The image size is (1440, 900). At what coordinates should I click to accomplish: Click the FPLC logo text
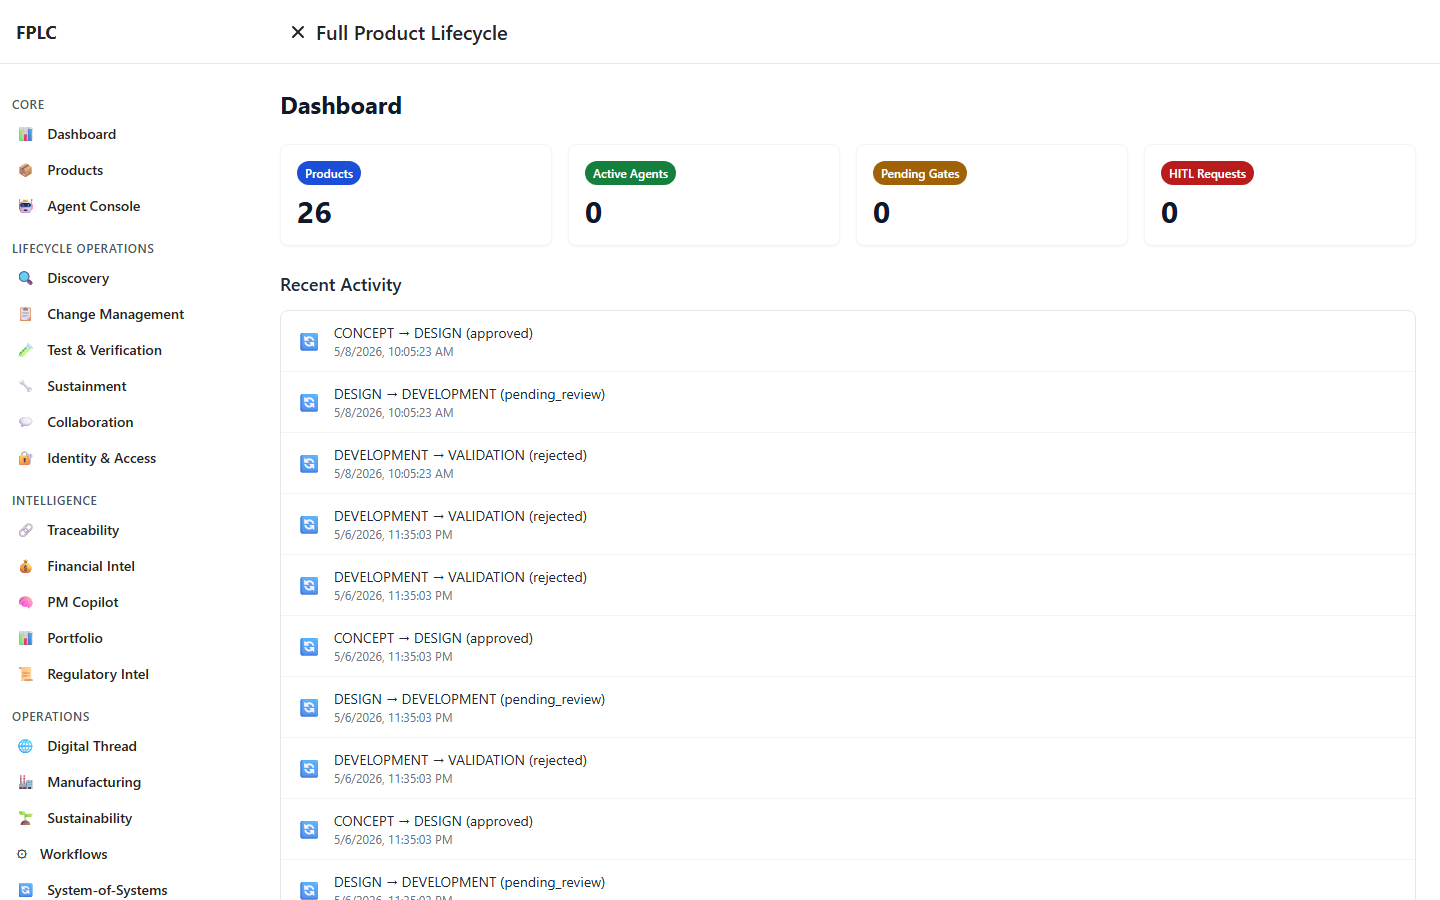pos(37,32)
